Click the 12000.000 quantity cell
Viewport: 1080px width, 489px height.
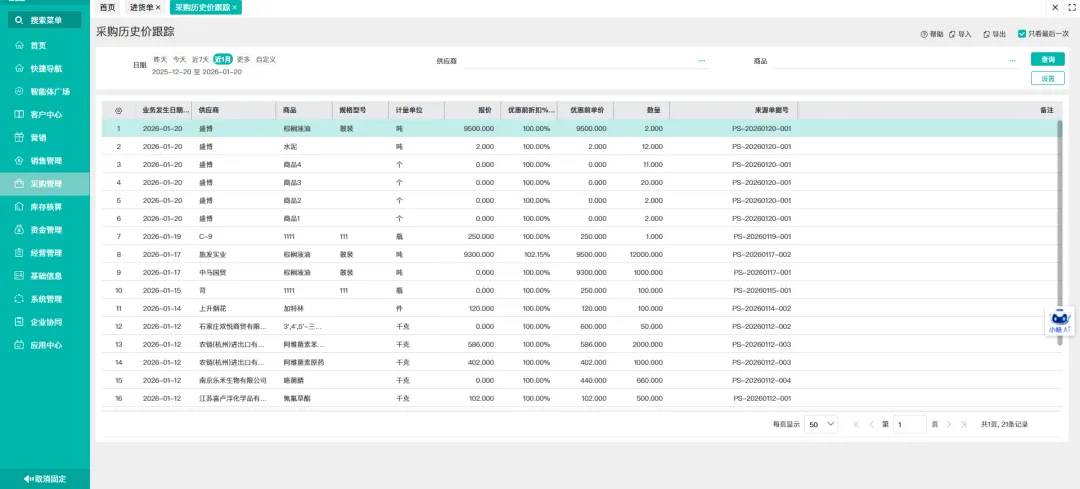click(x=646, y=254)
